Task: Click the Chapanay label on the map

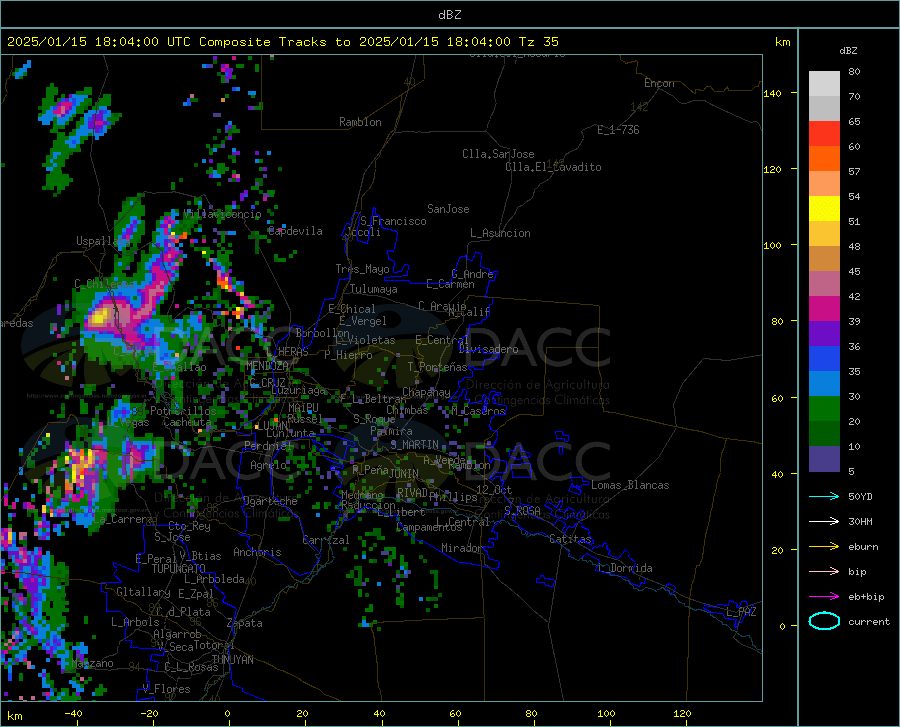Action: pyautogui.click(x=426, y=392)
